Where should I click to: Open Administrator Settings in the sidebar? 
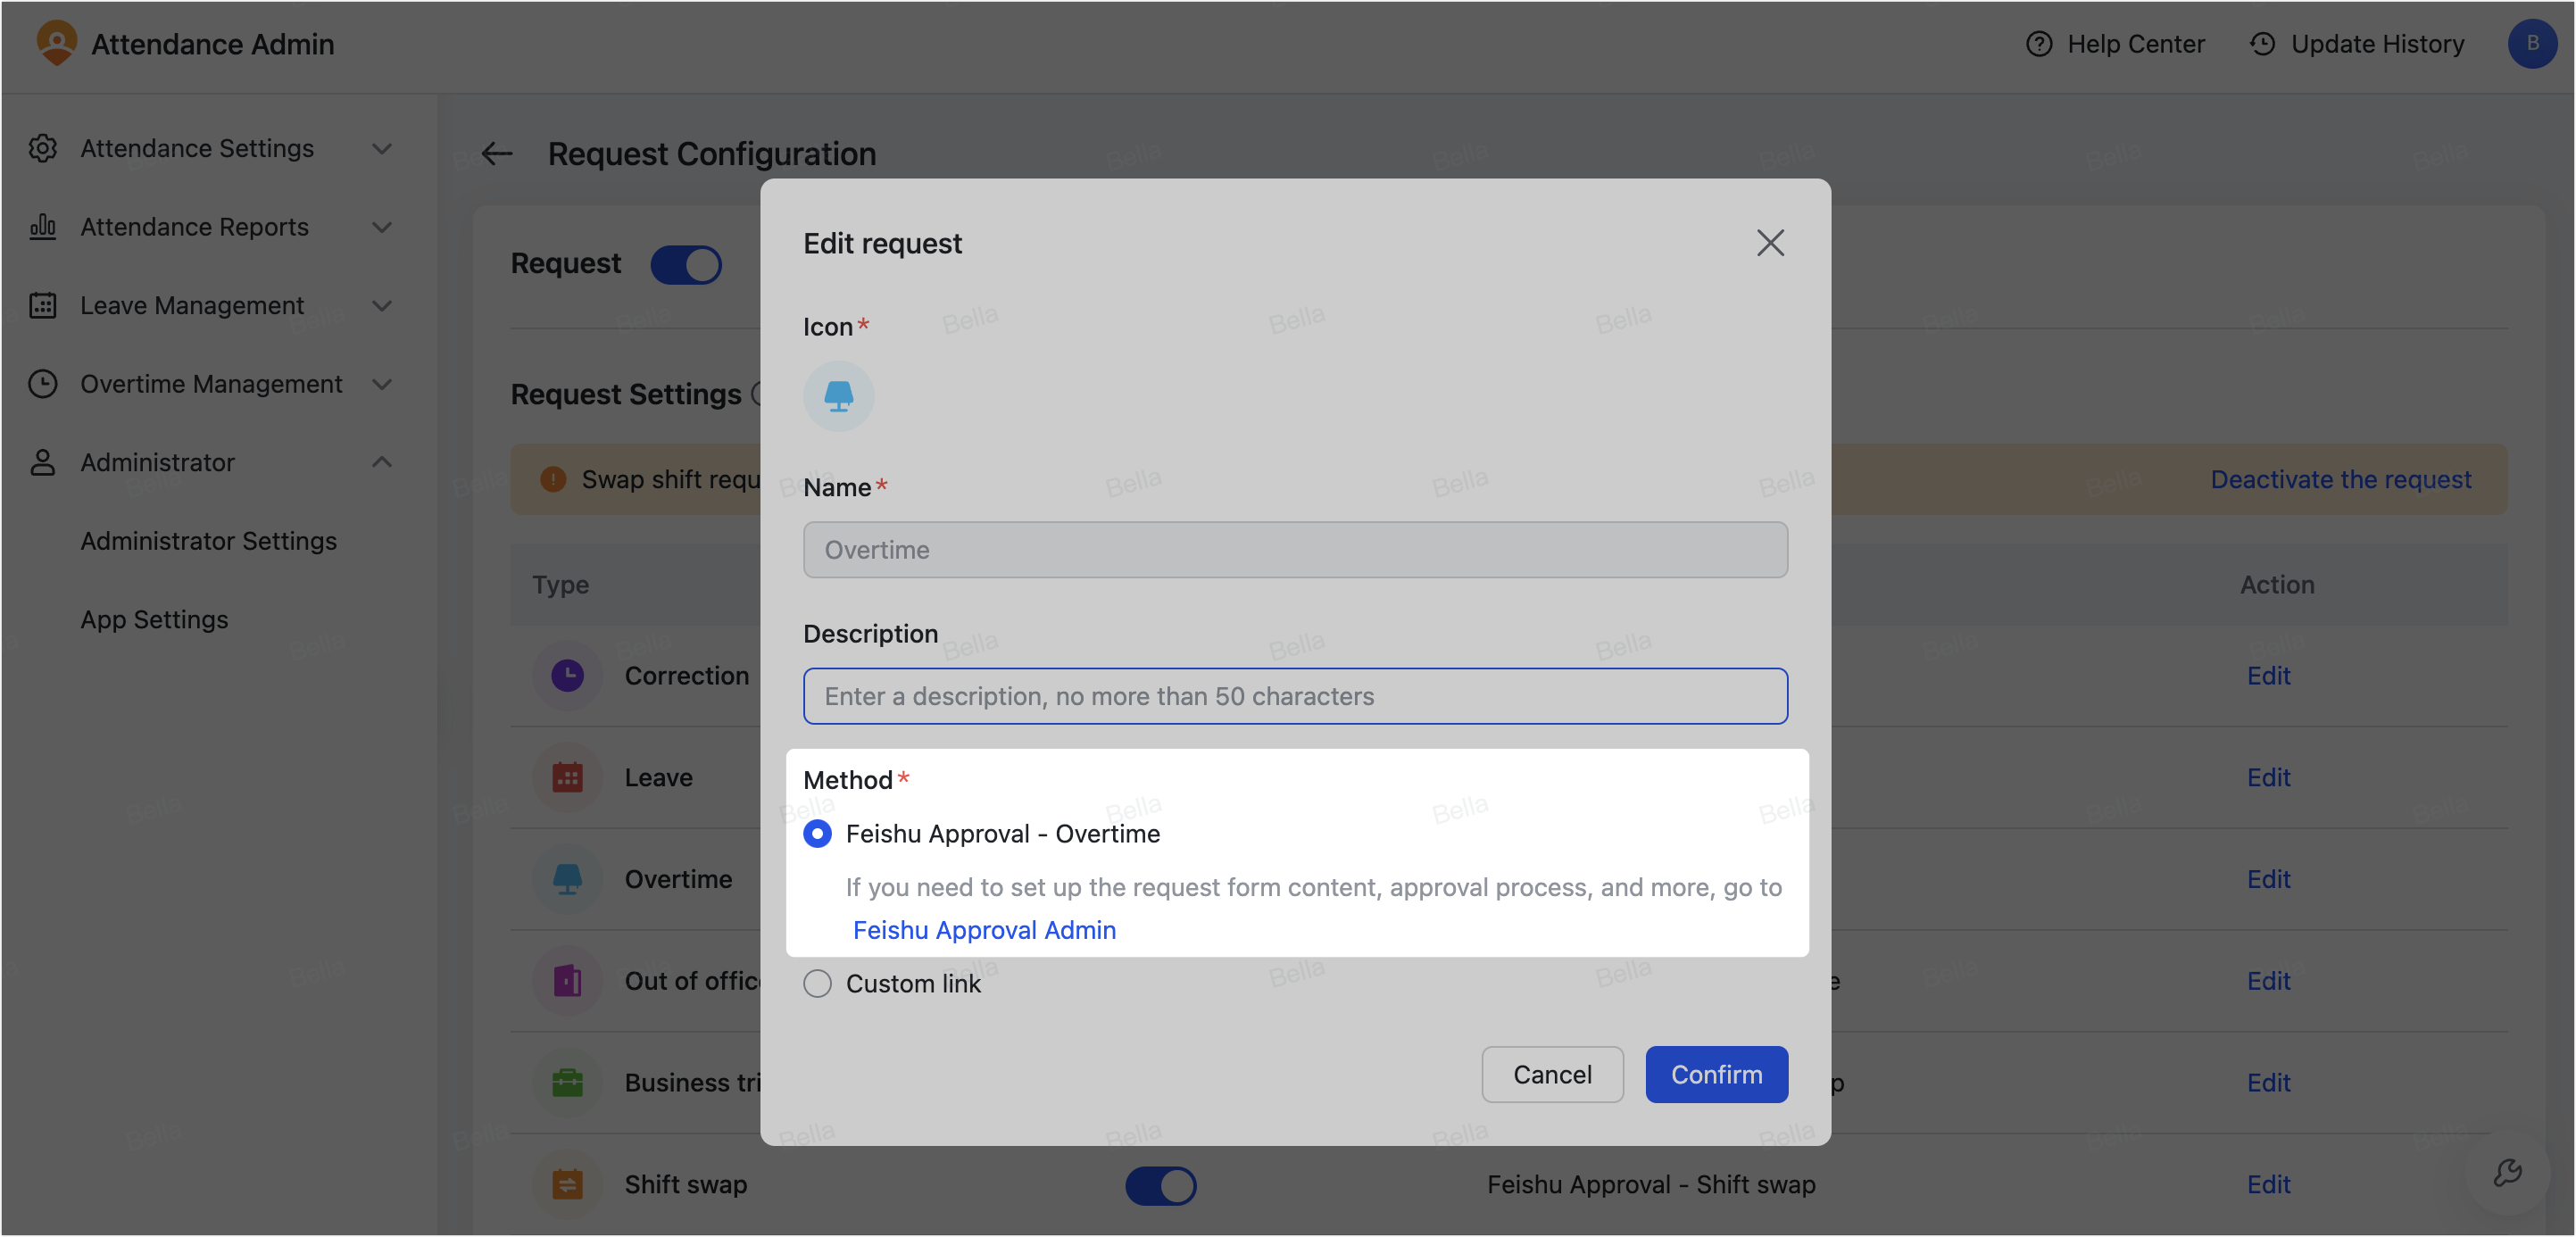[208, 541]
